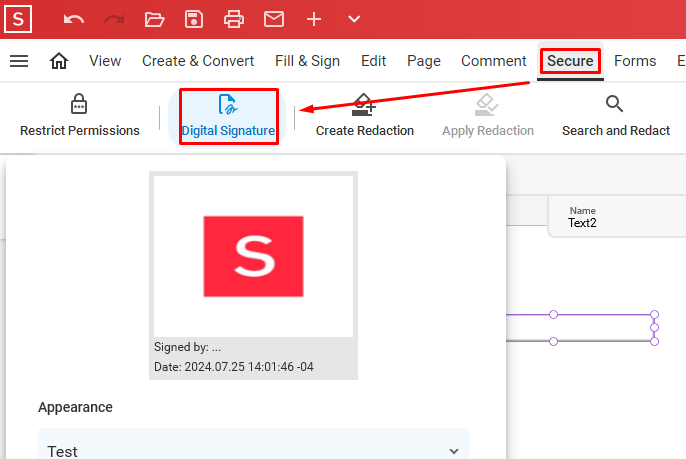This screenshot has width=686, height=459.
Task: Click the plus icon in top bar
Action: tap(314, 19)
